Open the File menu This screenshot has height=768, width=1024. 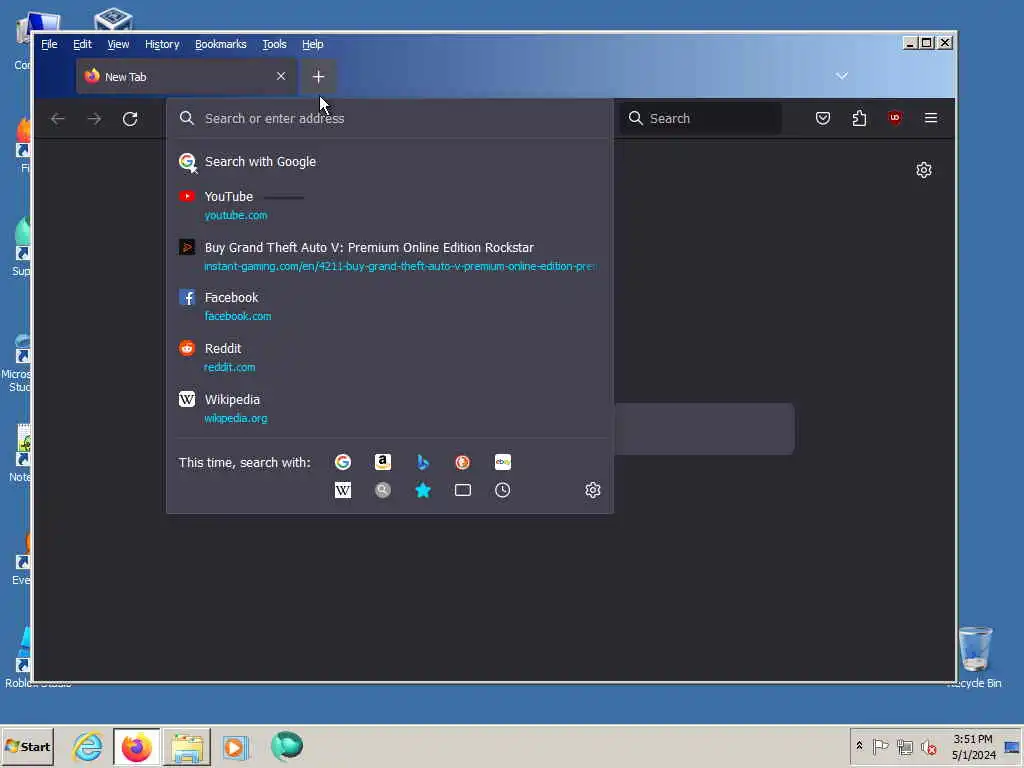coord(49,44)
